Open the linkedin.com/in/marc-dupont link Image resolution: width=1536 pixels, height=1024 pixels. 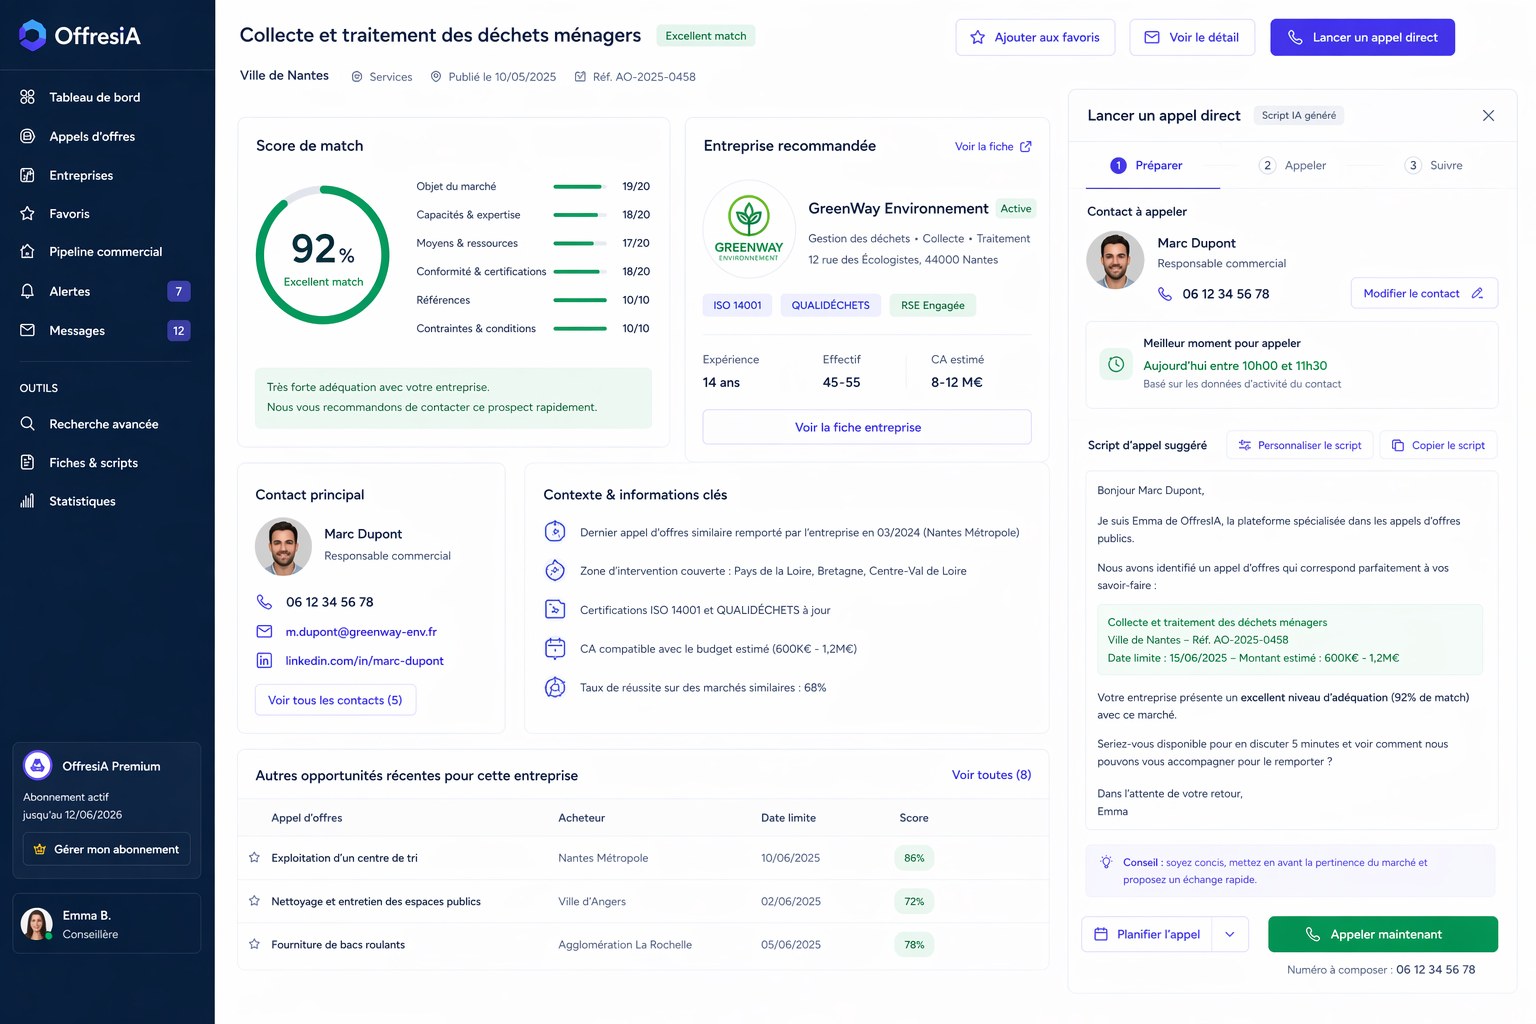[364, 661]
